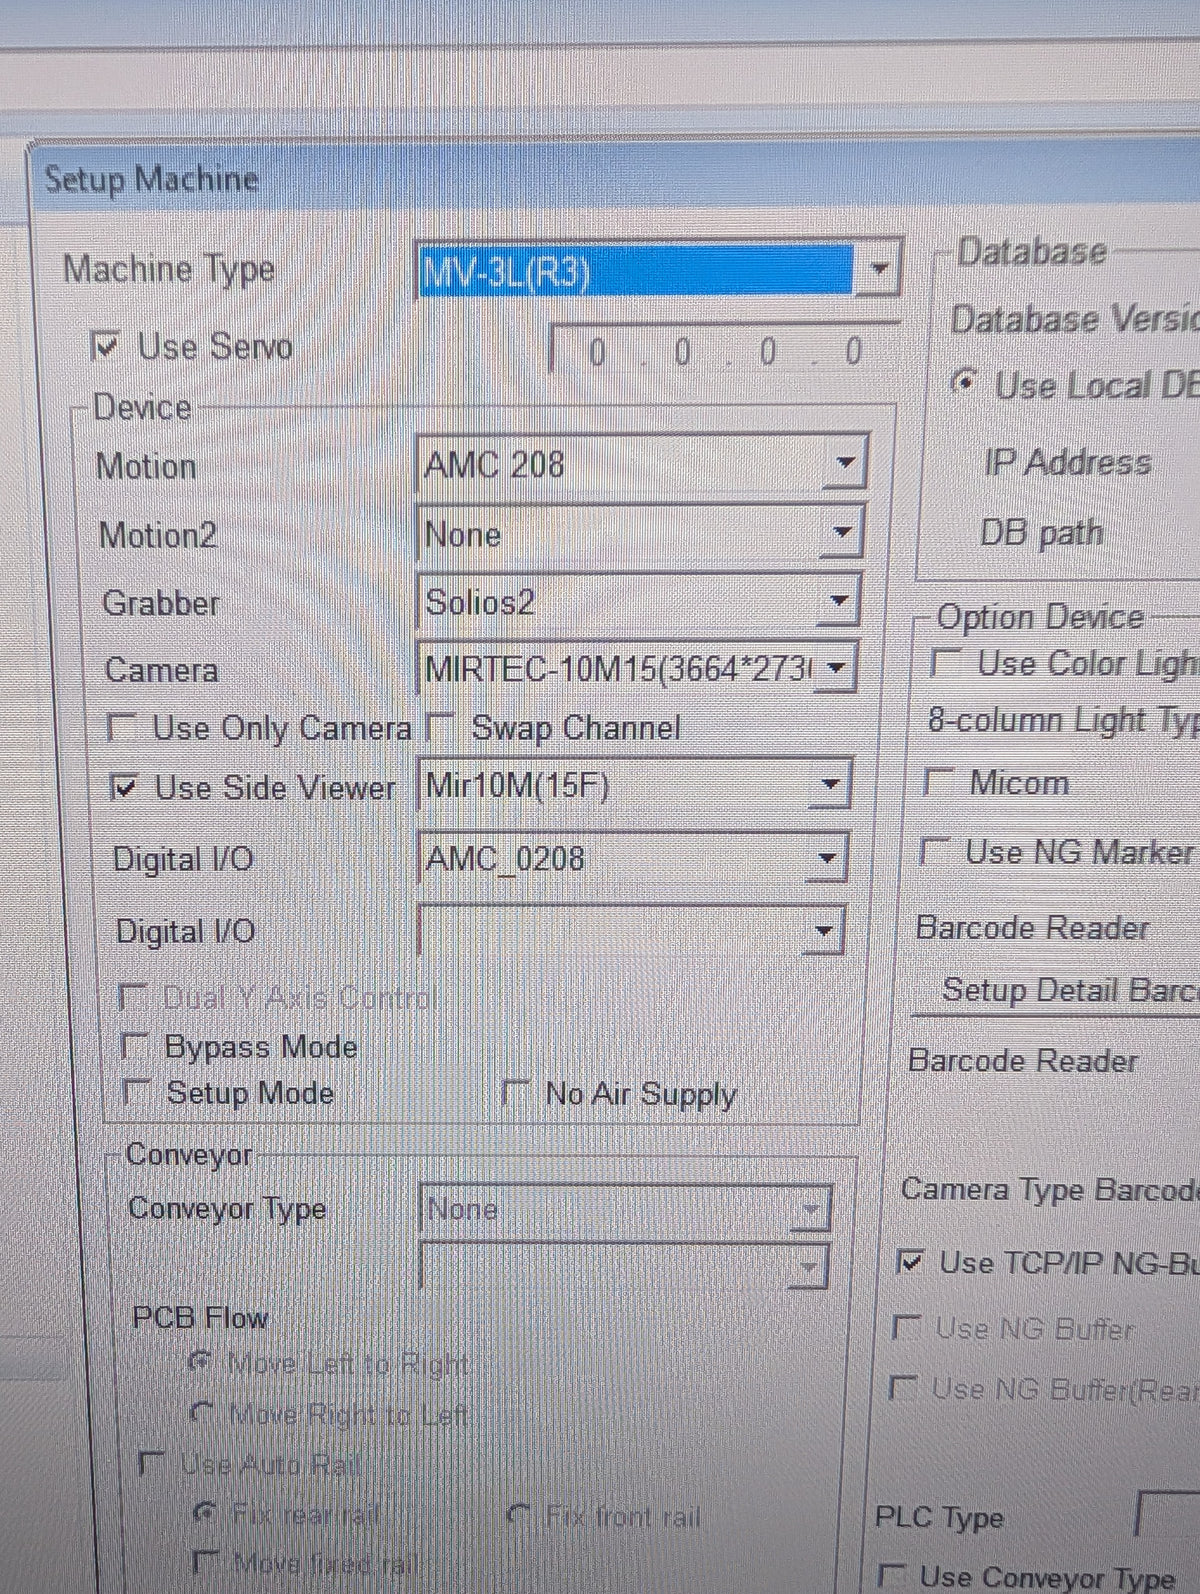Select the Fix rear rail radio button
1200x1594 pixels.
(205, 1514)
